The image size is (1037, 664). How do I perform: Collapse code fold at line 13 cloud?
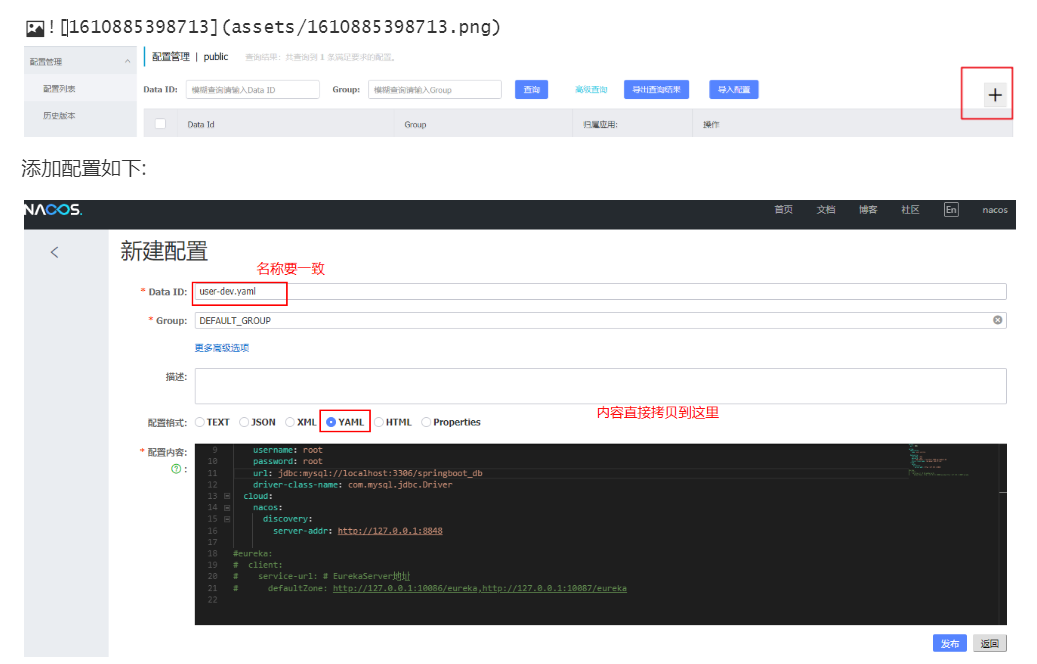point(227,496)
